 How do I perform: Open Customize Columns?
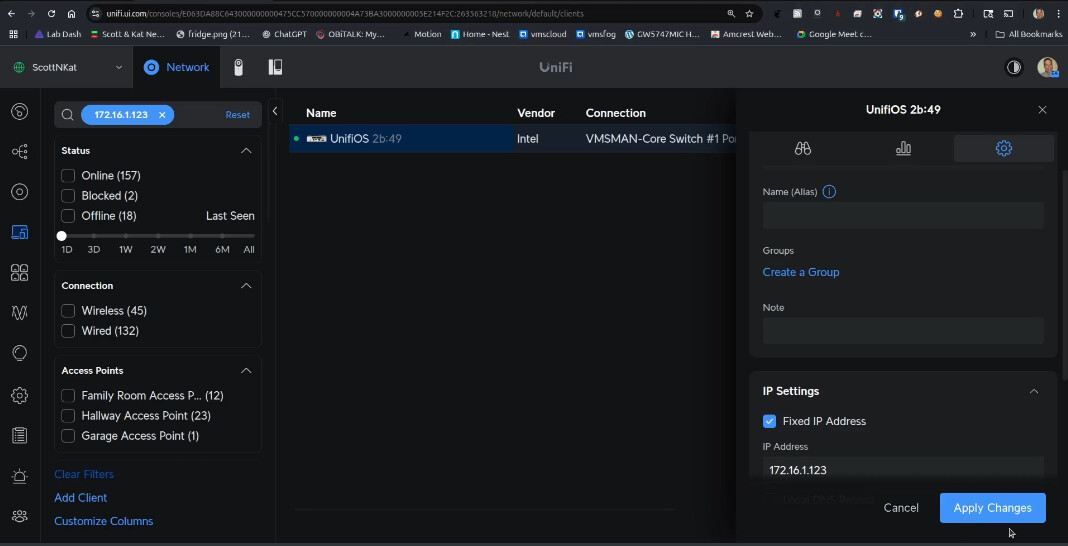coord(104,521)
